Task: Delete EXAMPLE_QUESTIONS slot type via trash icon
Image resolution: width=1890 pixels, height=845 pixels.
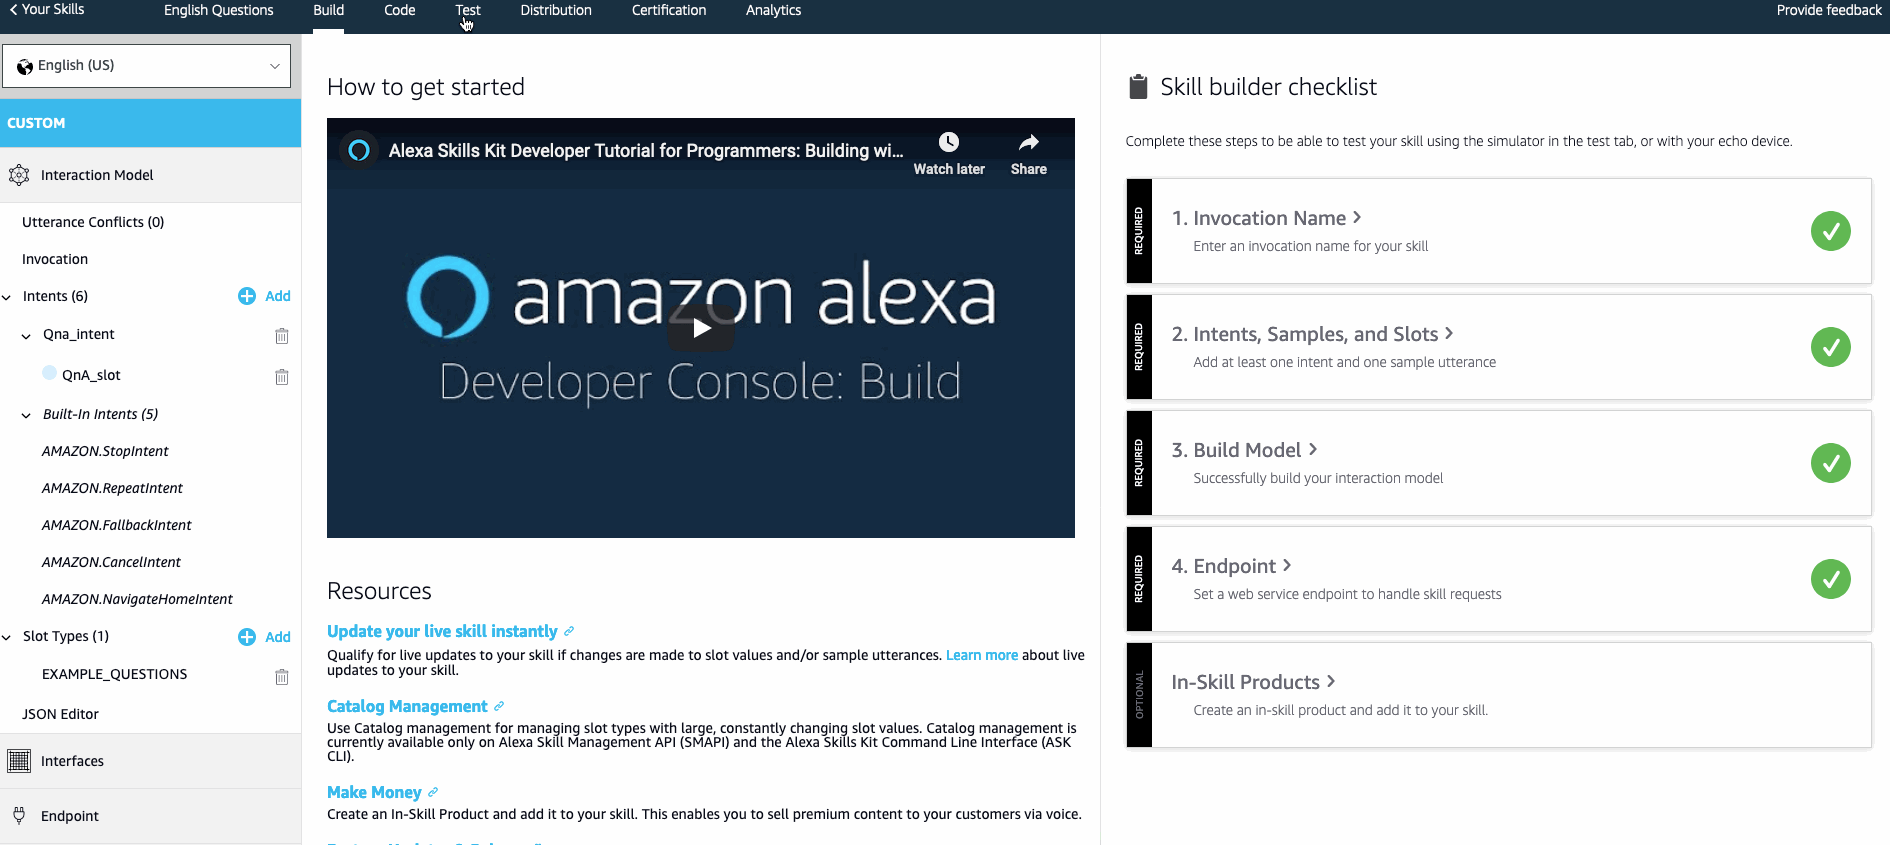Action: pos(282,677)
